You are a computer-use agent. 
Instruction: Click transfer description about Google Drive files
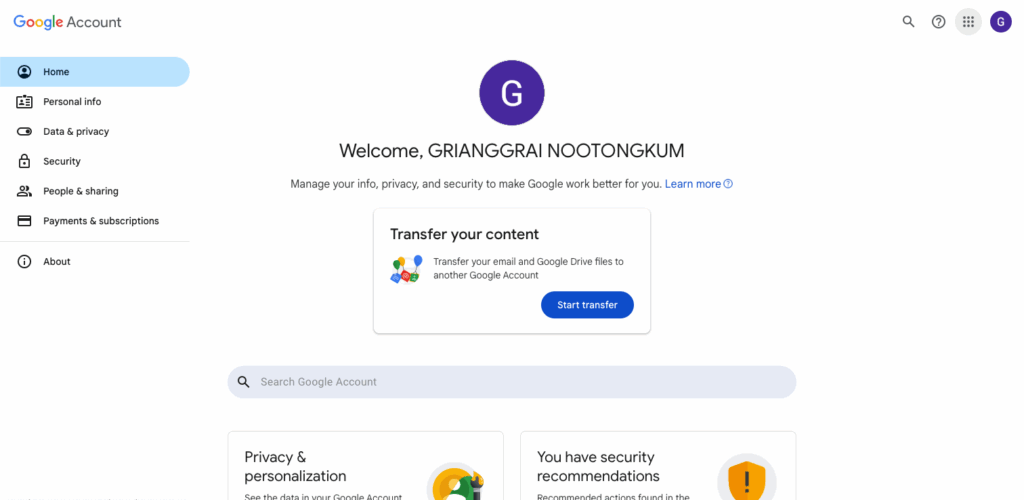tap(528, 268)
